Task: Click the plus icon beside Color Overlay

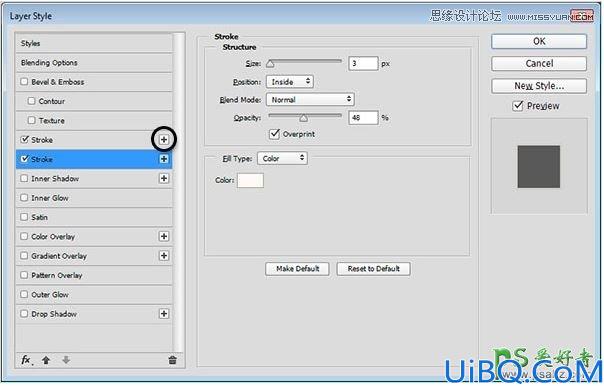Action: tap(164, 236)
